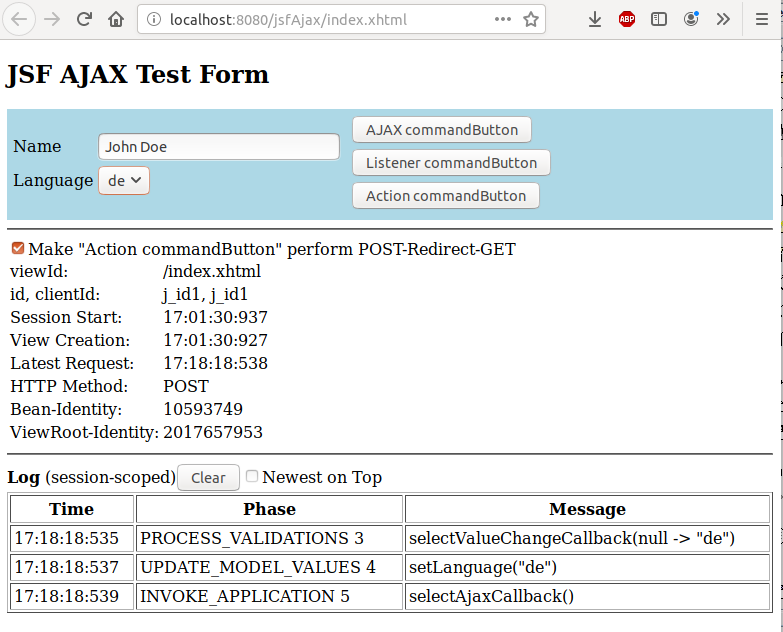Open the Firefox hamburger menu

click(762, 19)
